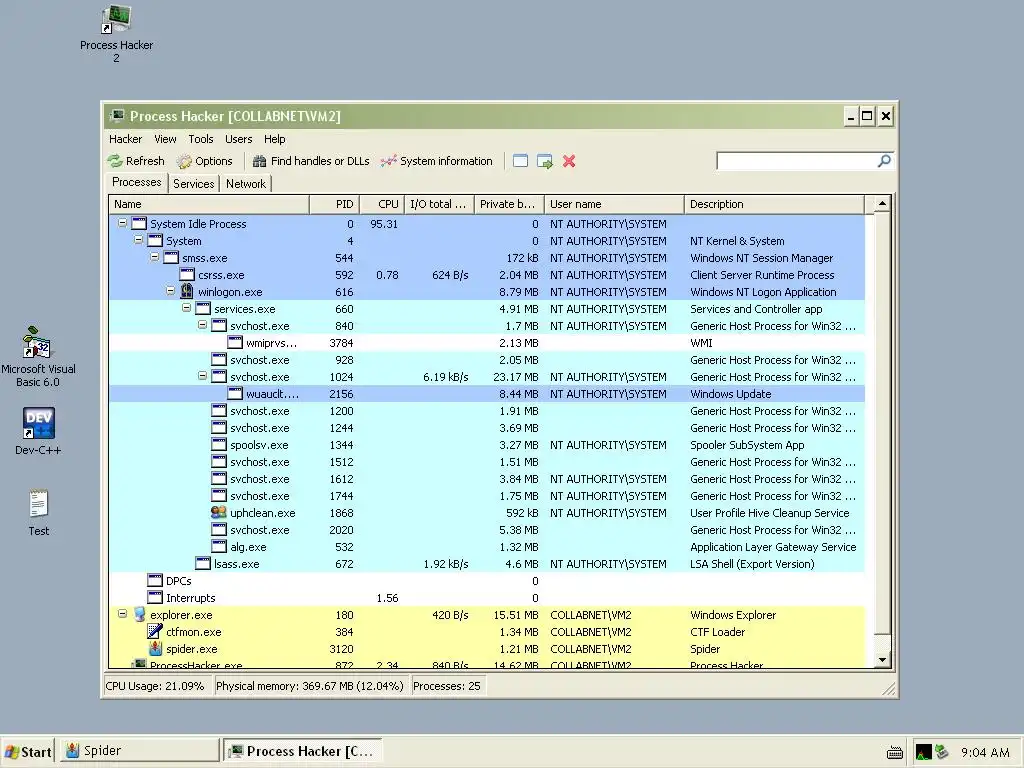Select the explorer.exe process icon

point(139,615)
